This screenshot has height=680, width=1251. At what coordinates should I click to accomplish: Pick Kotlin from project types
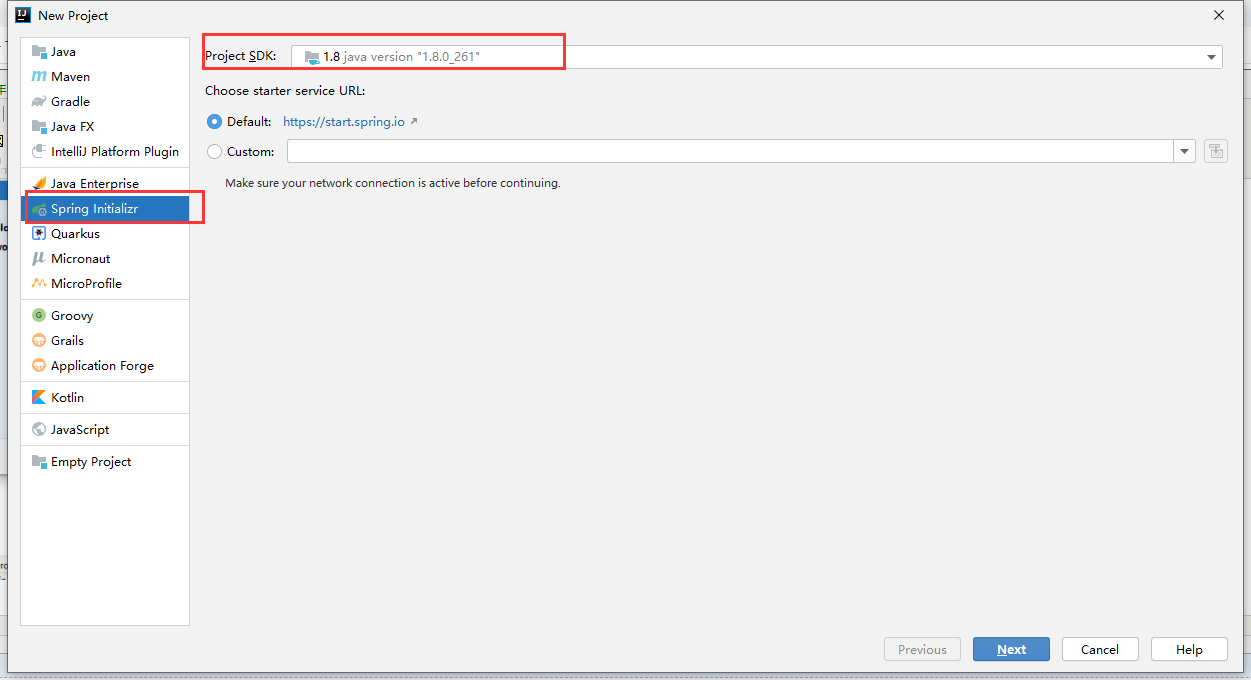[105, 398]
